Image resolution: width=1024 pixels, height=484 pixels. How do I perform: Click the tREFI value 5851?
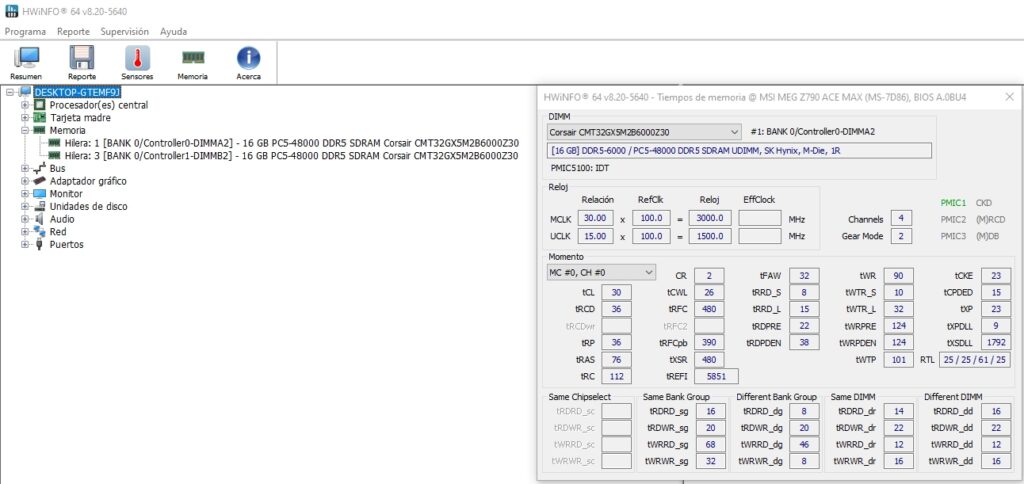pyautogui.click(x=716, y=376)
